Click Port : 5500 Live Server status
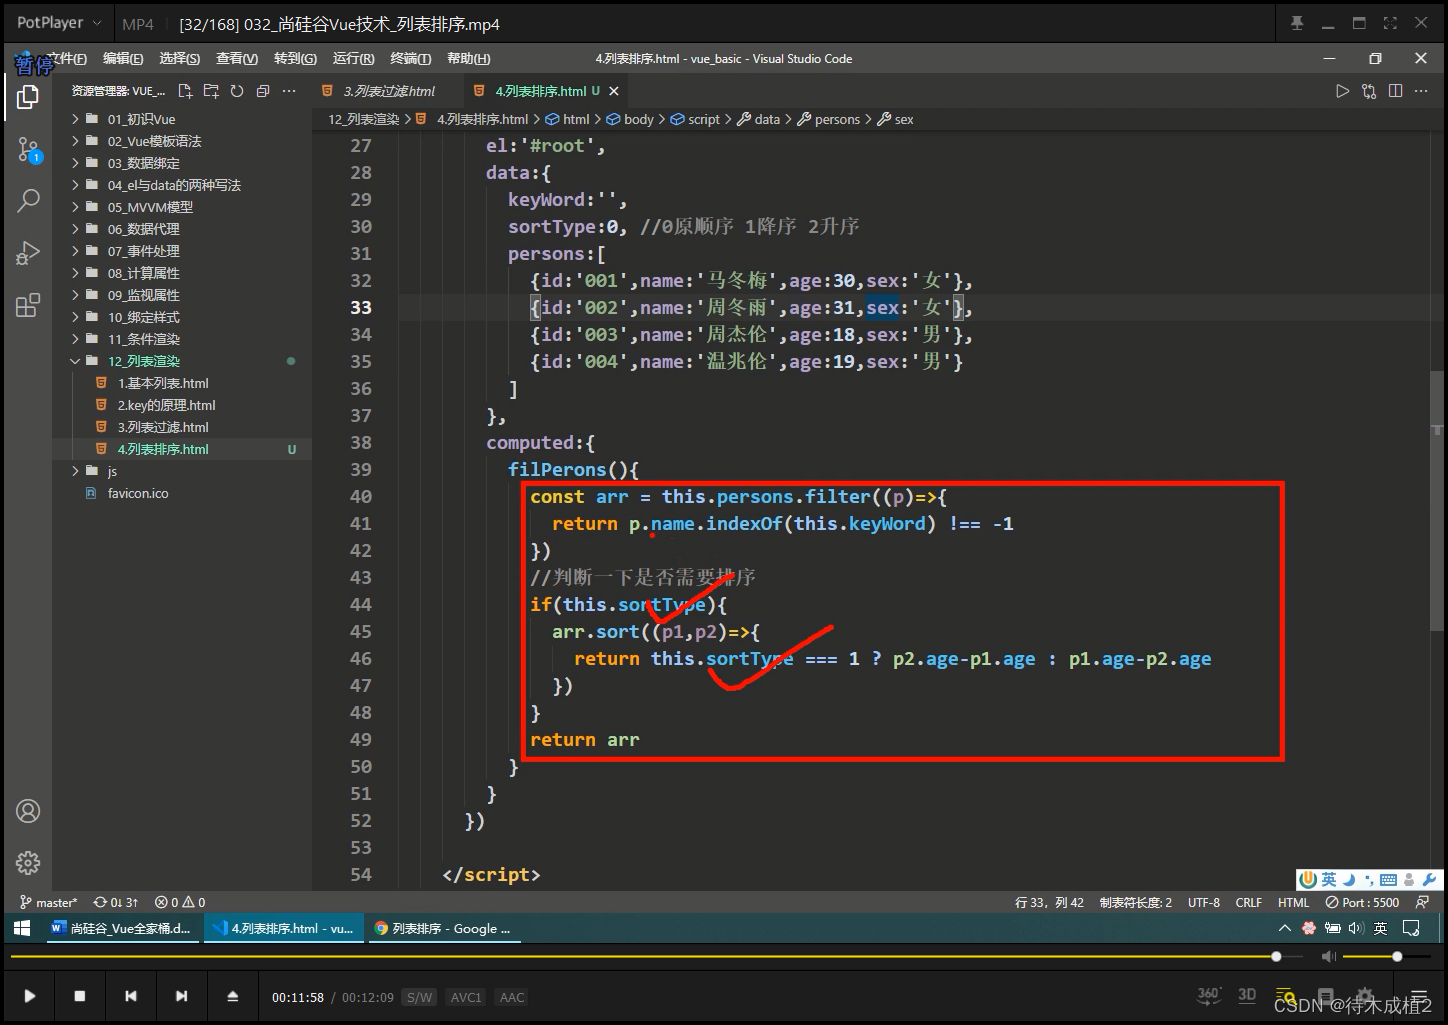The width and height of the screenshot is (1448, 1025). coord(1363,902)
